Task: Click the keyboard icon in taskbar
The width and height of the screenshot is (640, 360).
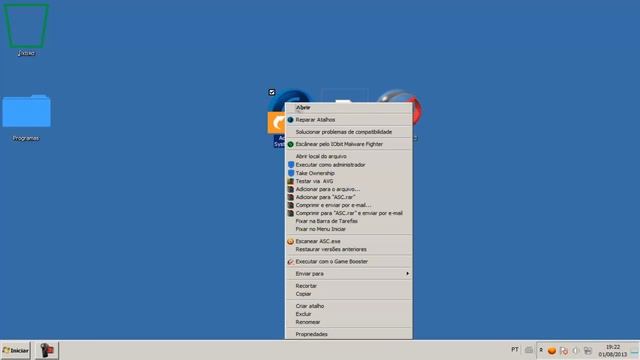Action: [529, 350]
